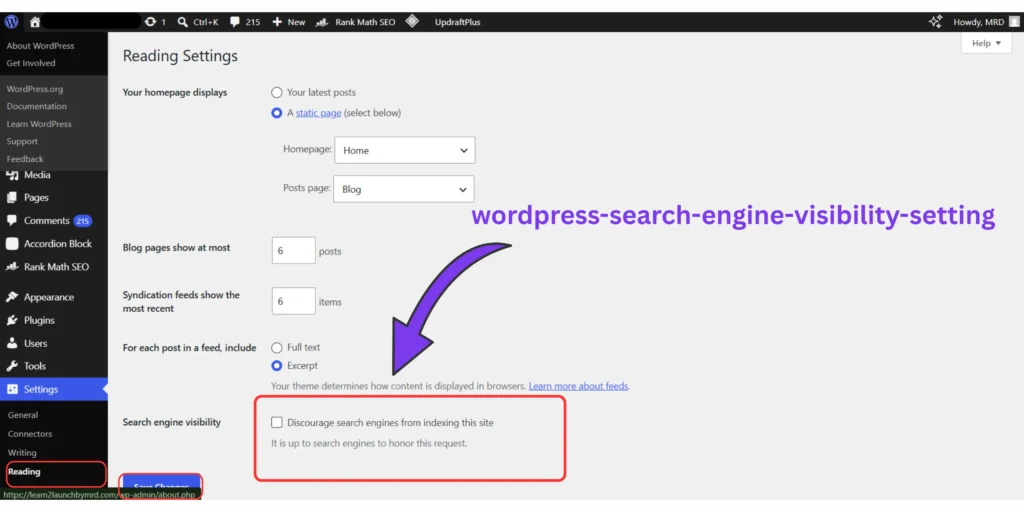Select Your latest posts option
The width and height of the screenshot is (1024, 512).
point(277,93)
